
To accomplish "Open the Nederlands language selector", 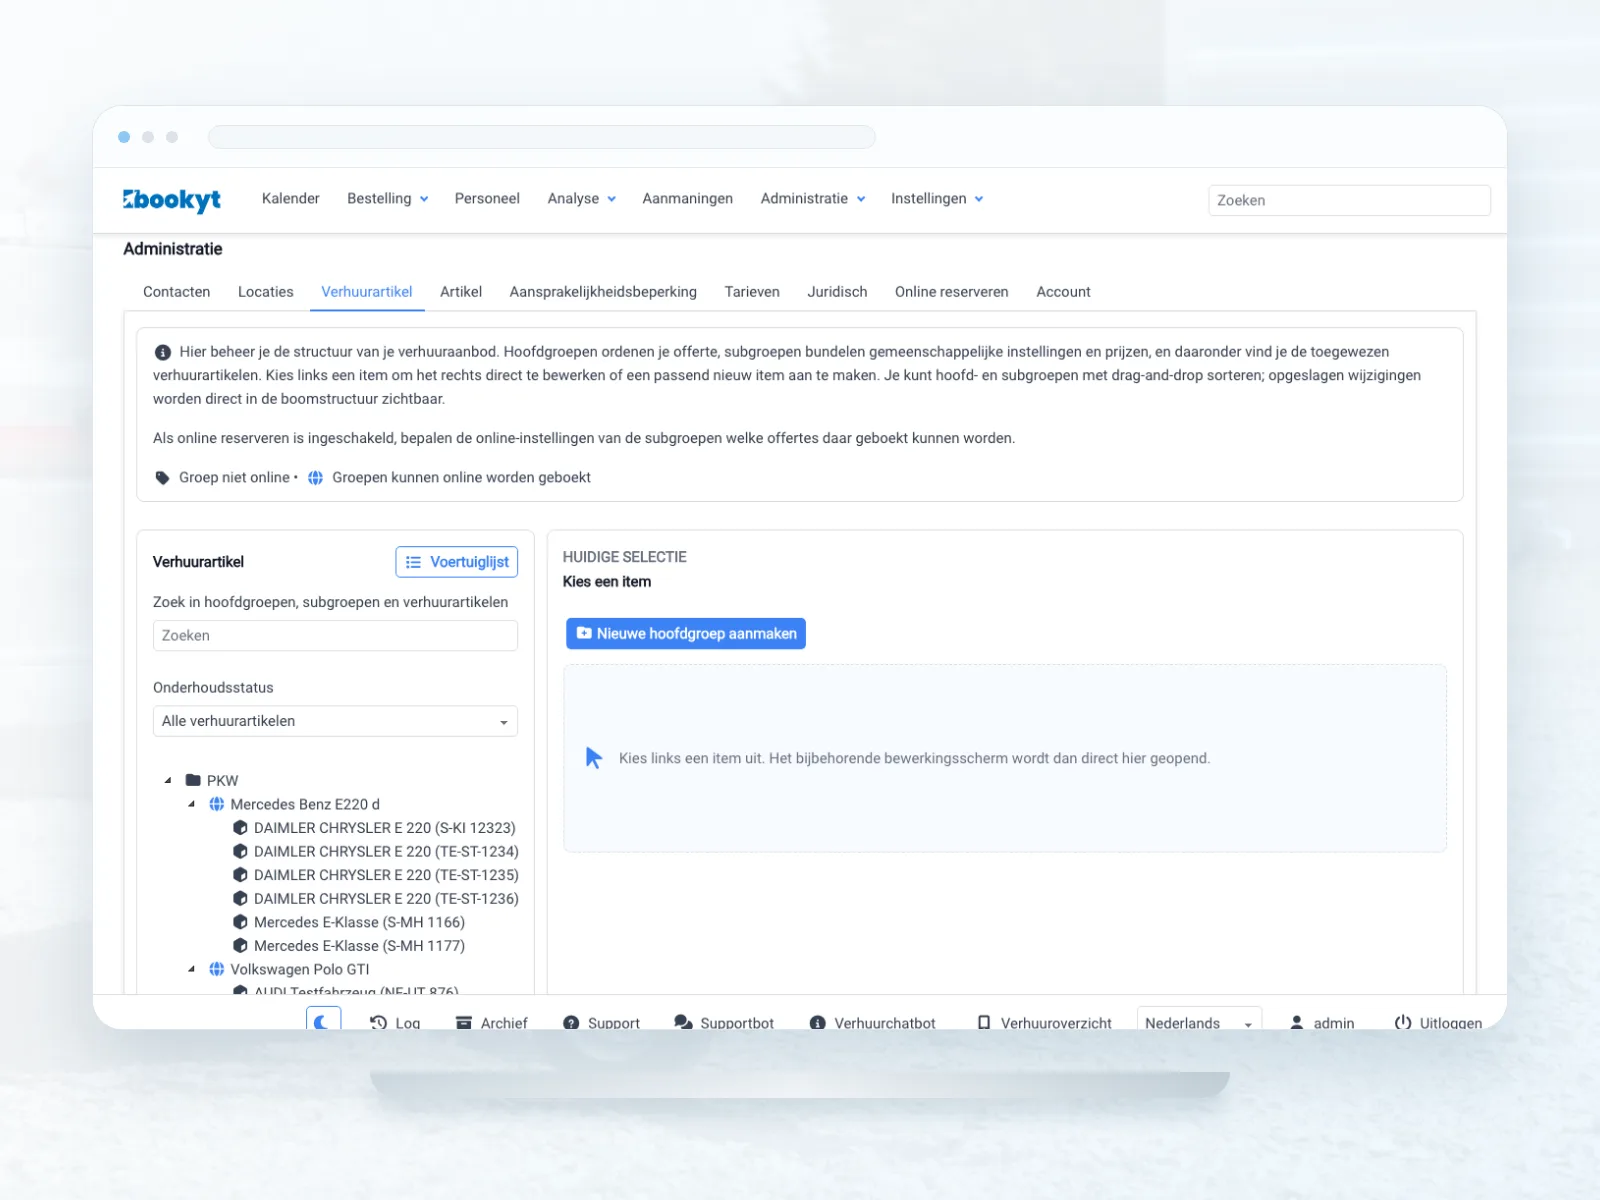I will (1199, 1022).
